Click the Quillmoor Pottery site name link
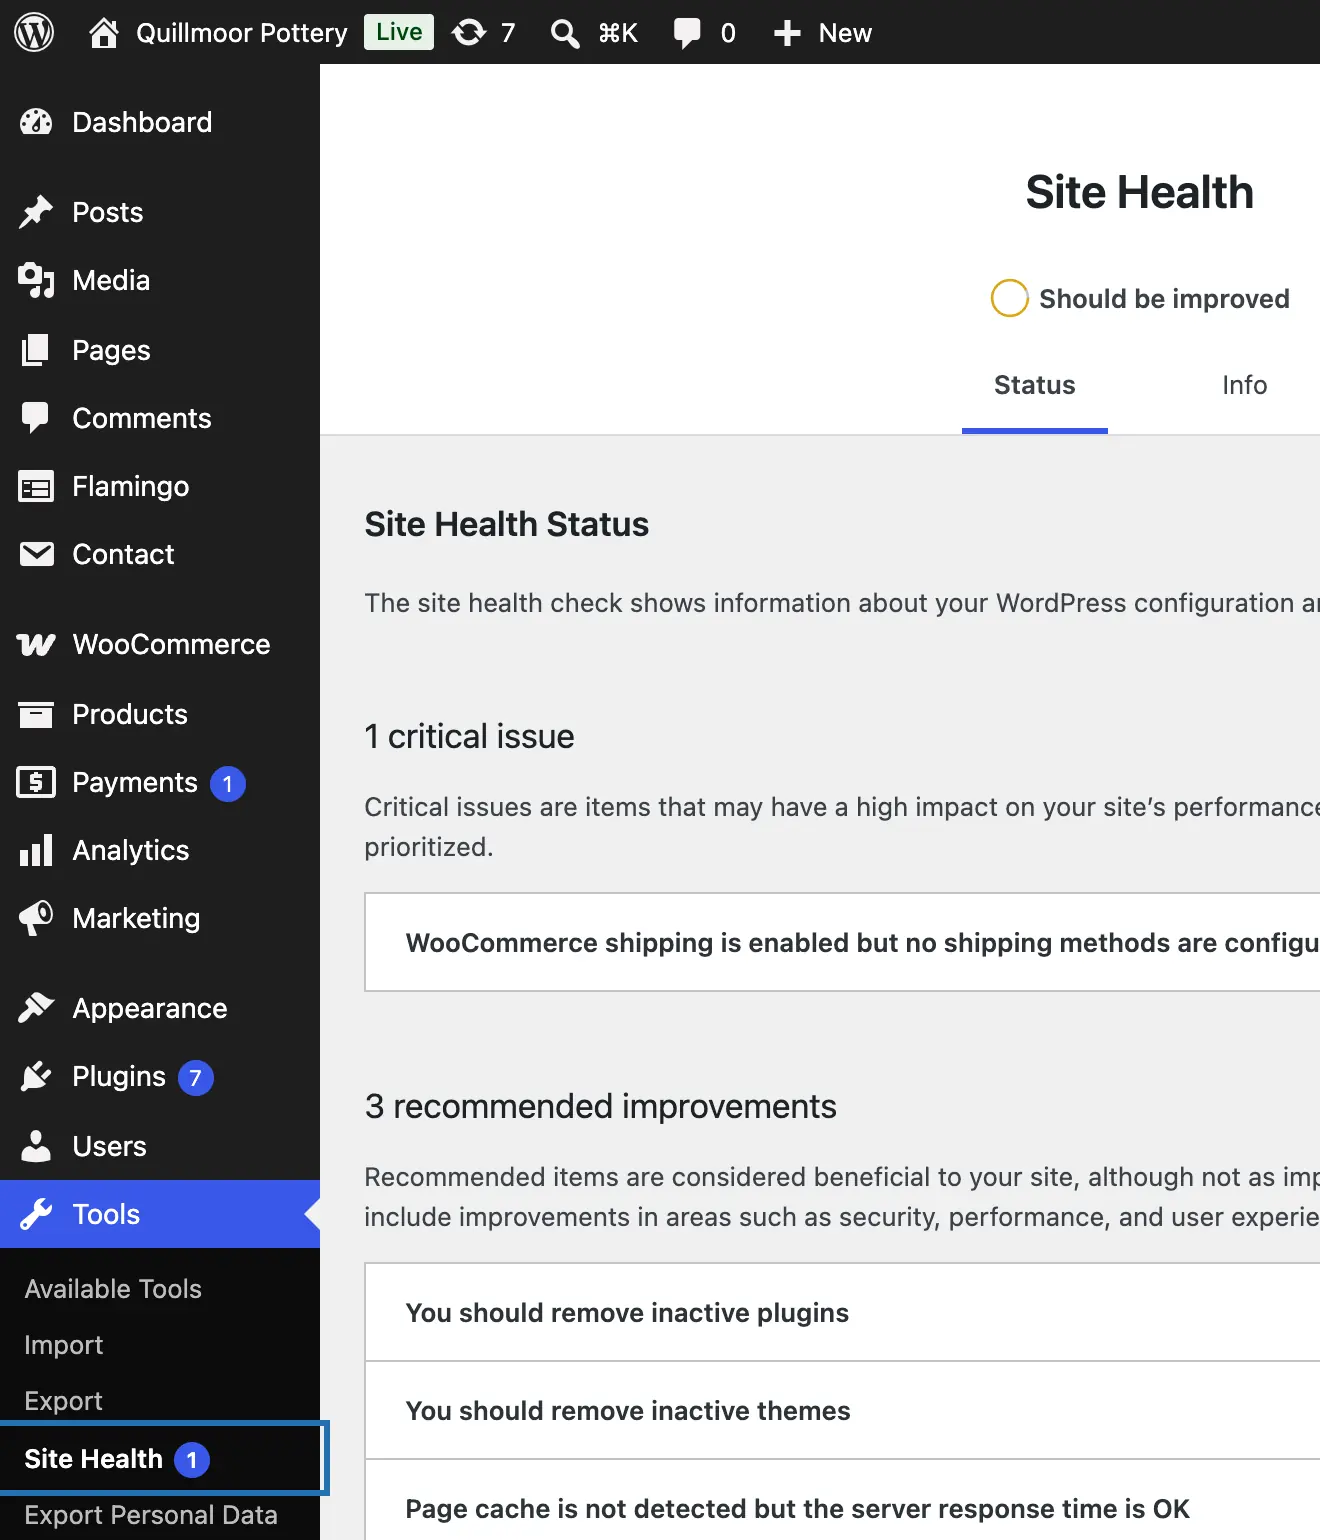Viewport: 1320px width, 1540px height. click(242, 33)
